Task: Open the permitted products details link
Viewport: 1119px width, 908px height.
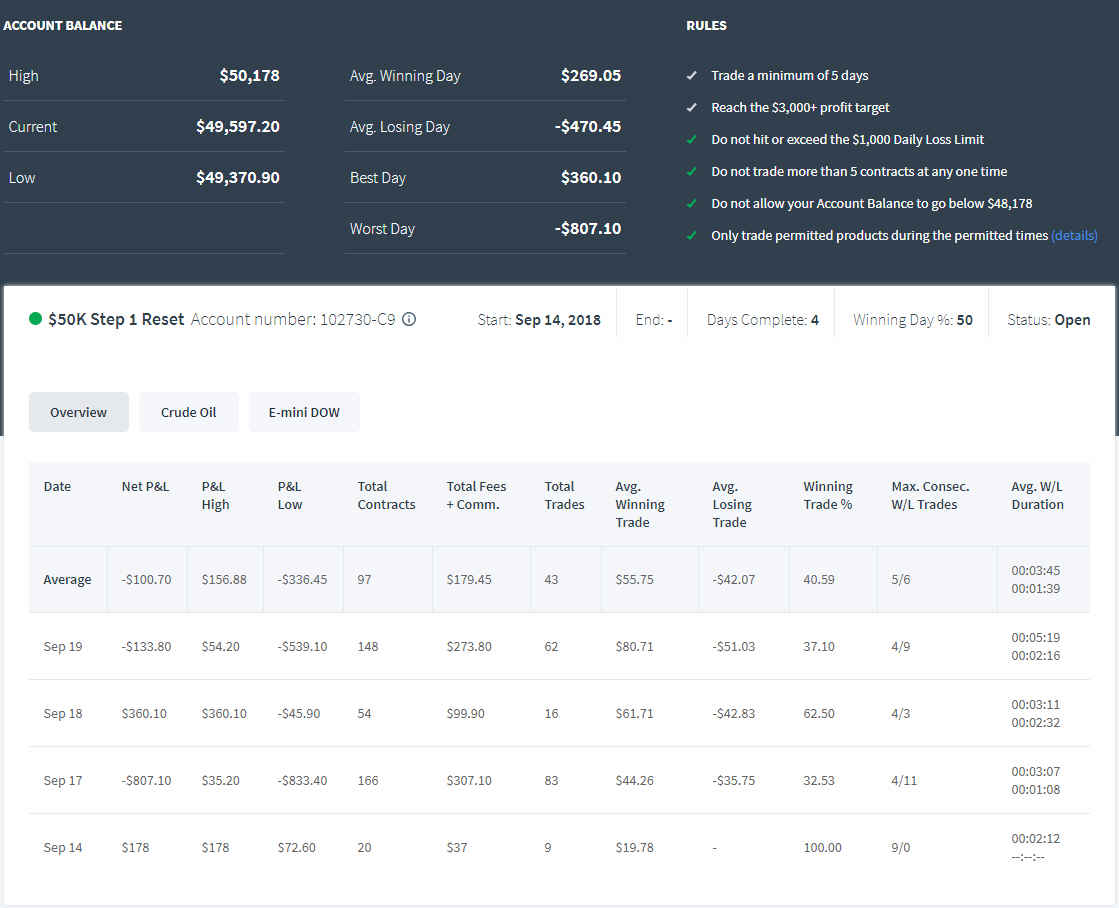Action: tap(1074, 236)
